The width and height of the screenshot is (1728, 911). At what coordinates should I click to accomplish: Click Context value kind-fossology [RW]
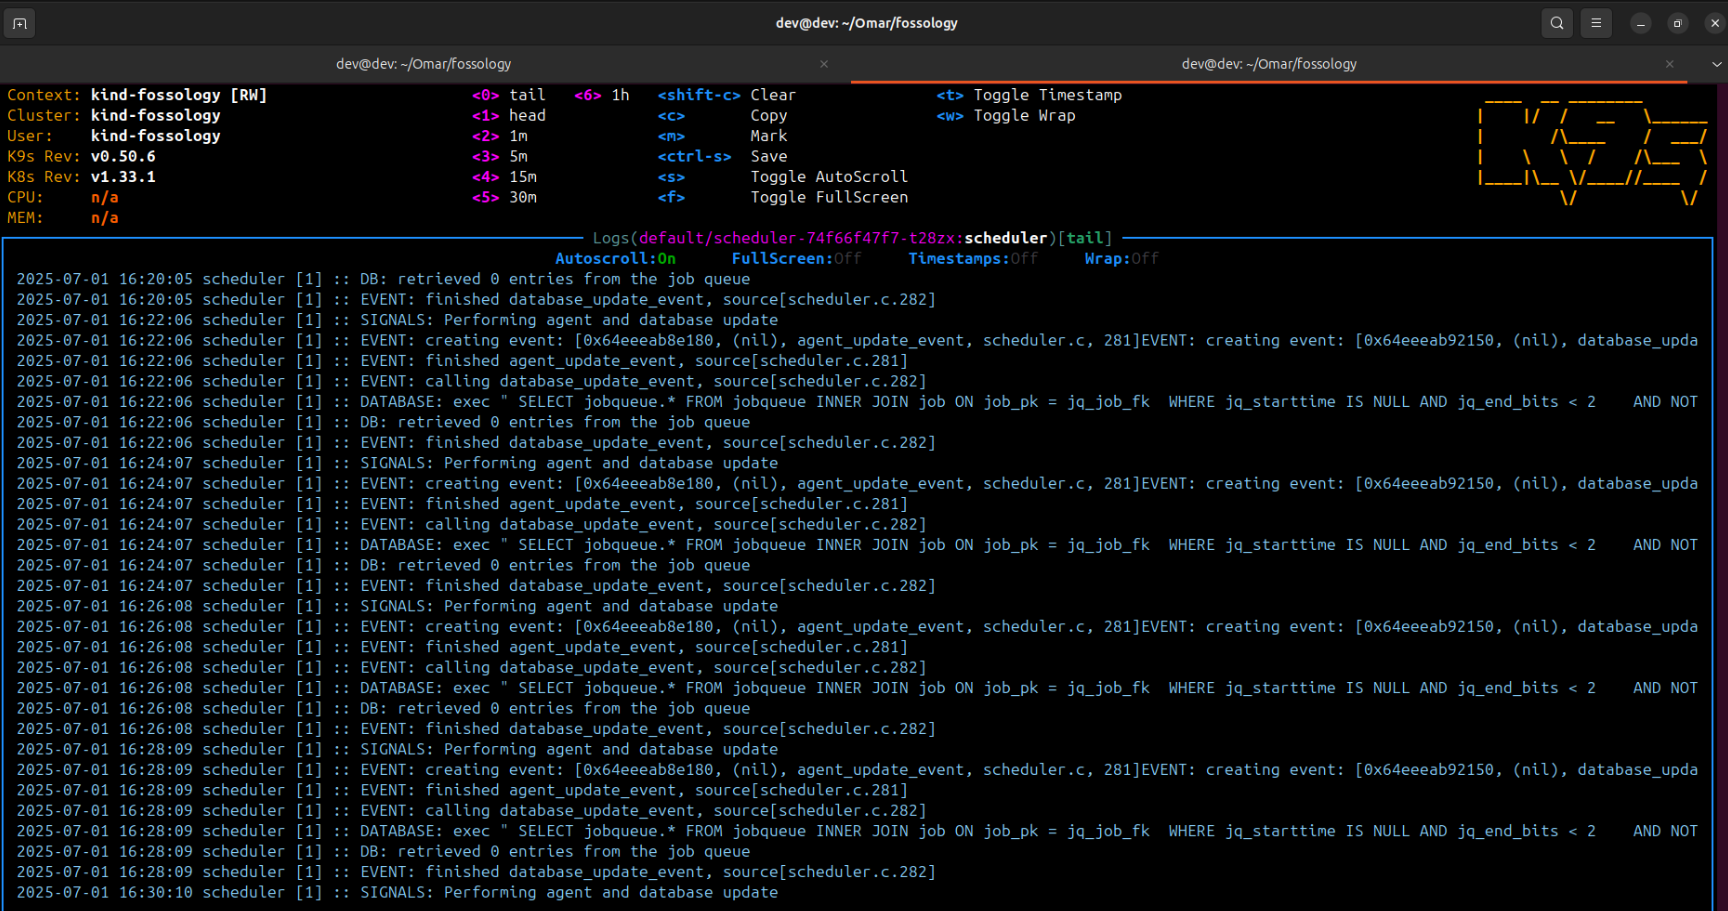pos(179,95)
